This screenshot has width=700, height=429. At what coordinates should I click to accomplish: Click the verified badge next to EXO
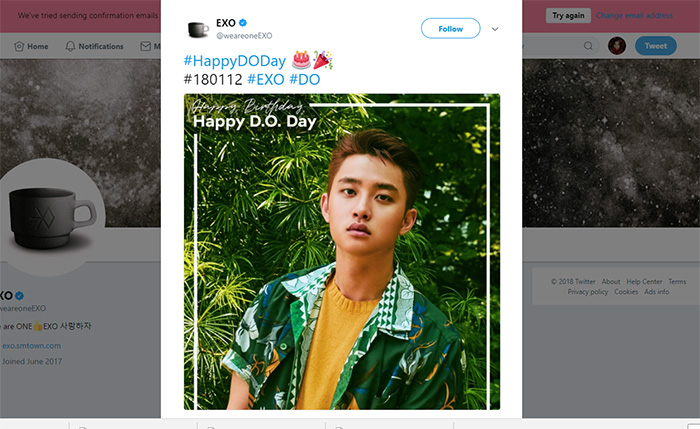(244, 23)
